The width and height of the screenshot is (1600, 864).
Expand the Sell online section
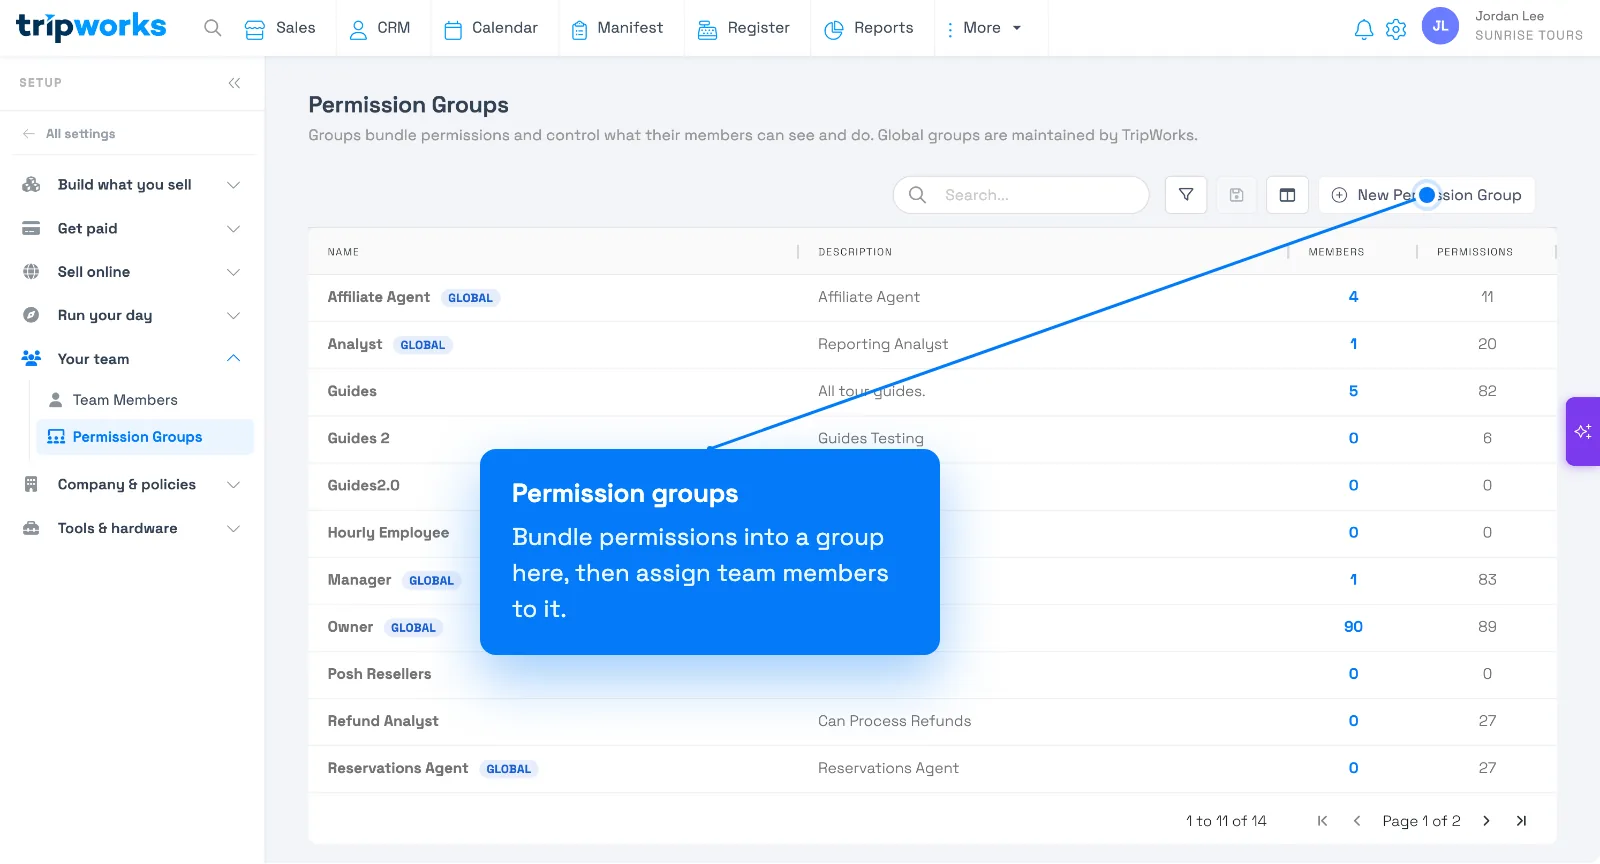pos(233,272)
